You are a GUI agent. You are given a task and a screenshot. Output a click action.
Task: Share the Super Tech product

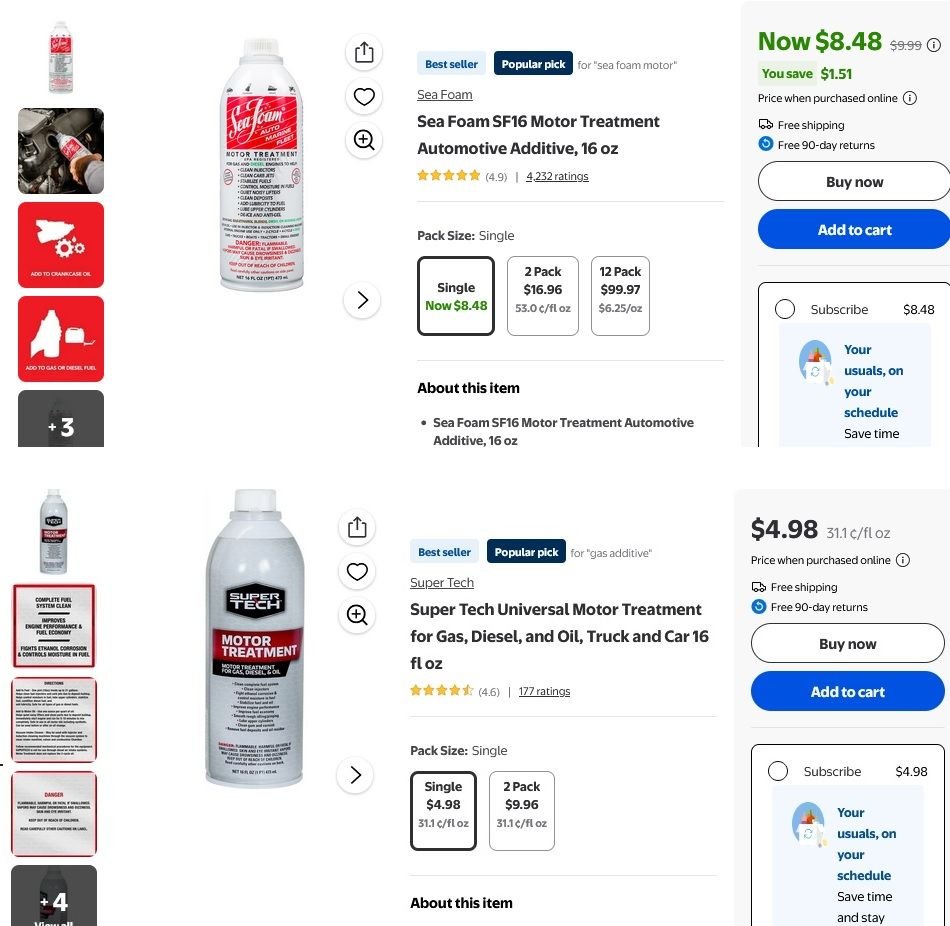pyautogui.click(x=357, y=528)
